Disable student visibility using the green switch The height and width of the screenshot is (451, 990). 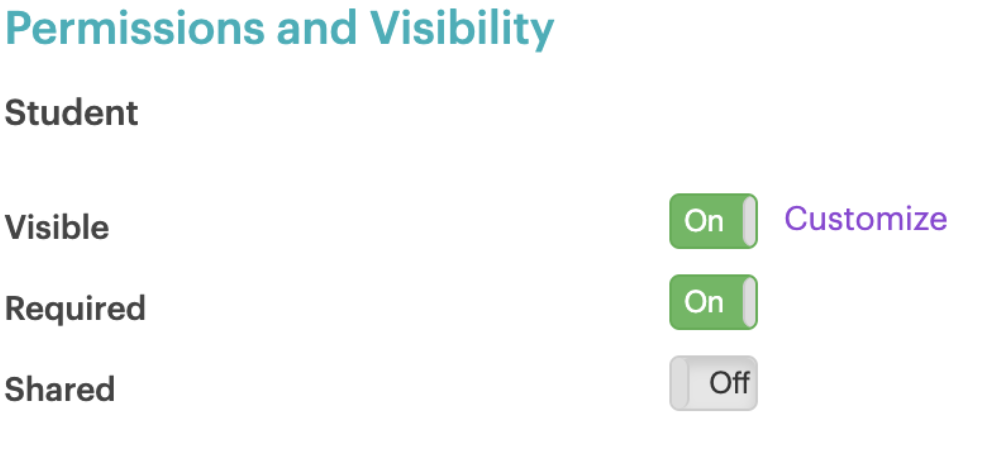click(713, 221)
